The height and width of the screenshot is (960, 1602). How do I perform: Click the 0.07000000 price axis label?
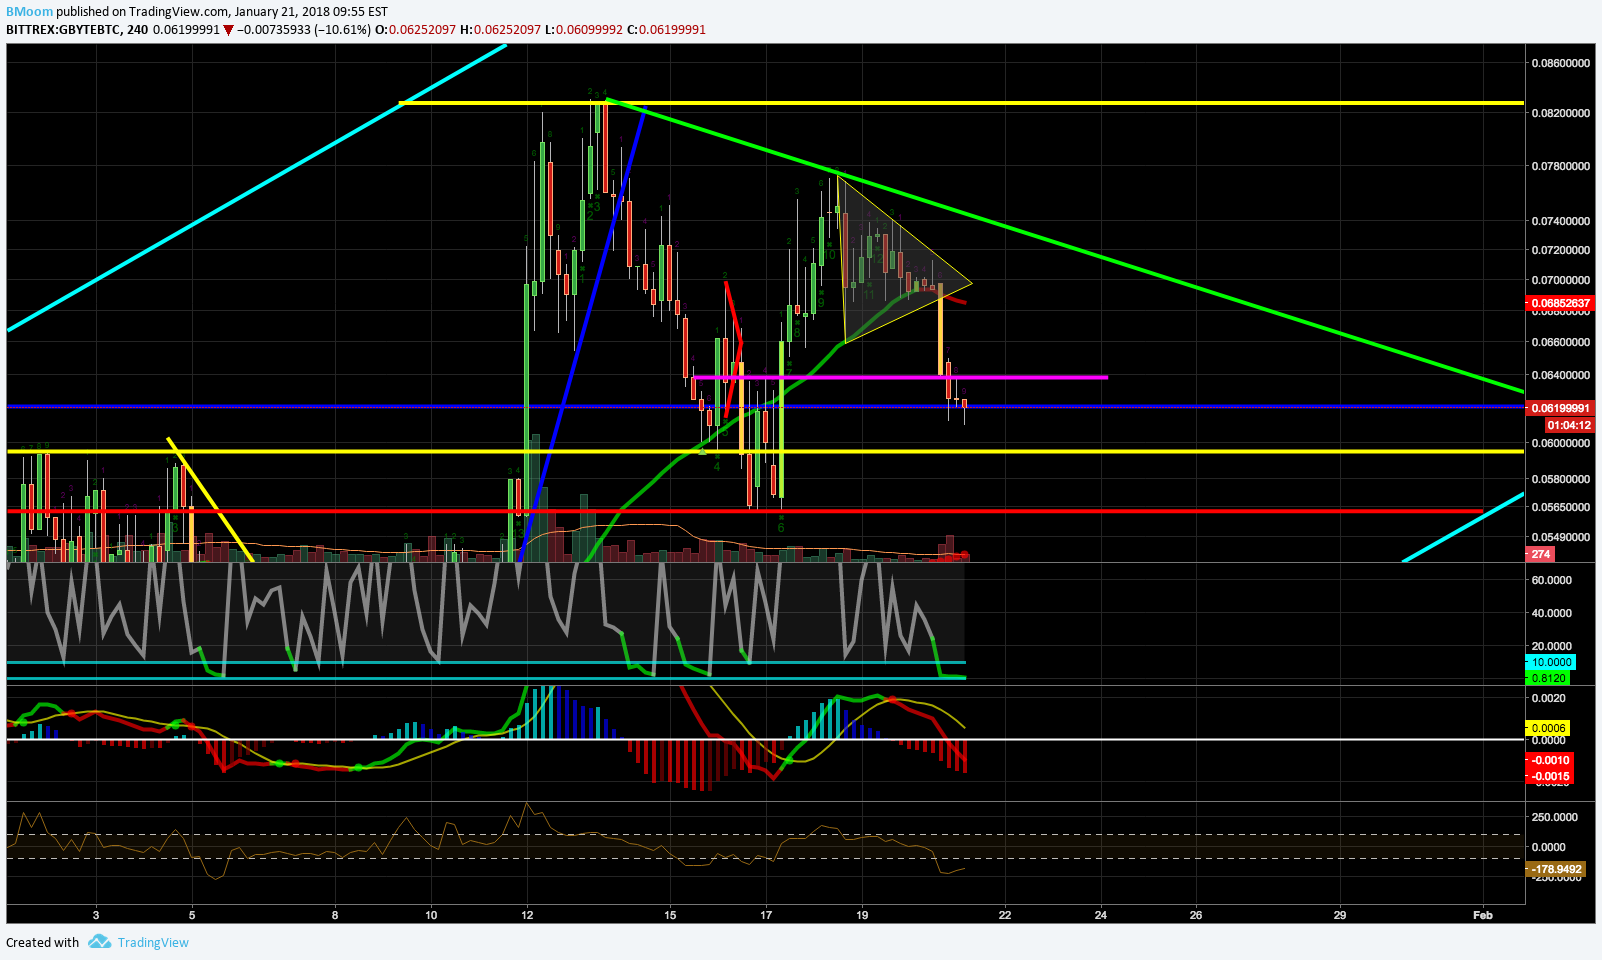coord(1561,280)
